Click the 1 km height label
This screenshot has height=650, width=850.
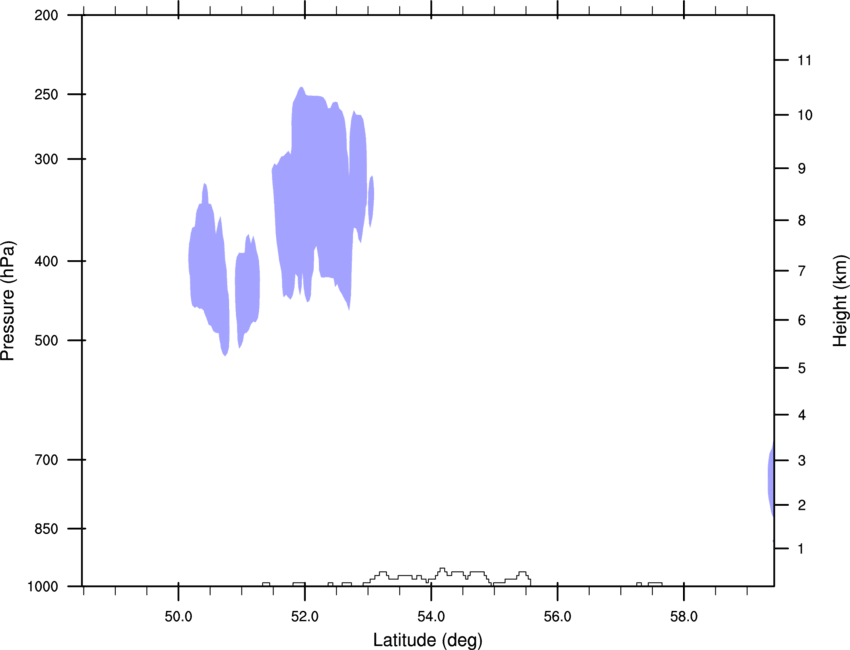[801, 549]
